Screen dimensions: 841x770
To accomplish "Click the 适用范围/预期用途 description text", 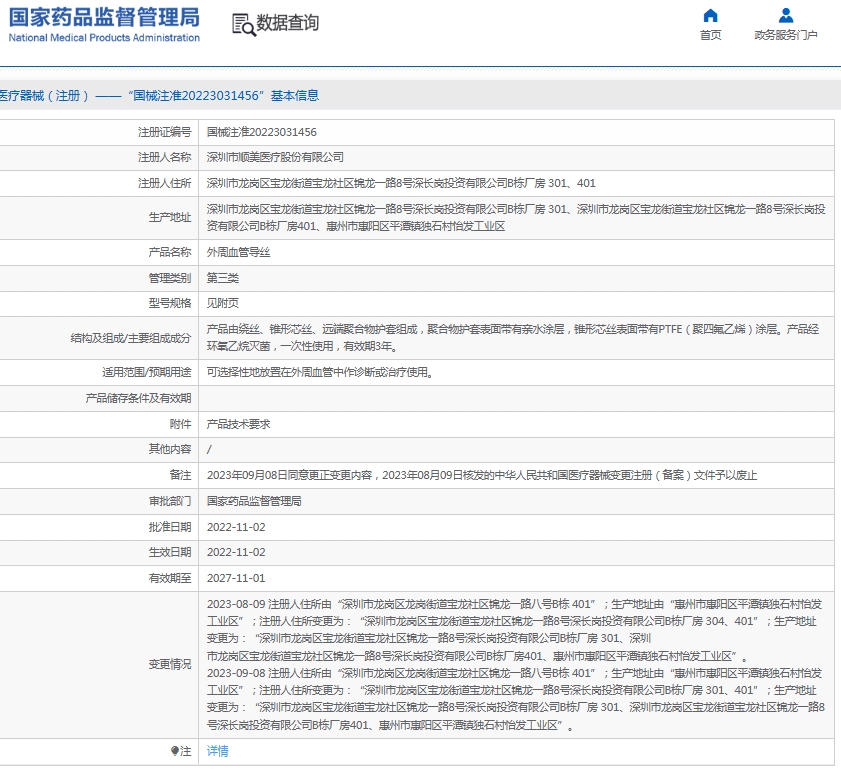I will click(320, 372).
